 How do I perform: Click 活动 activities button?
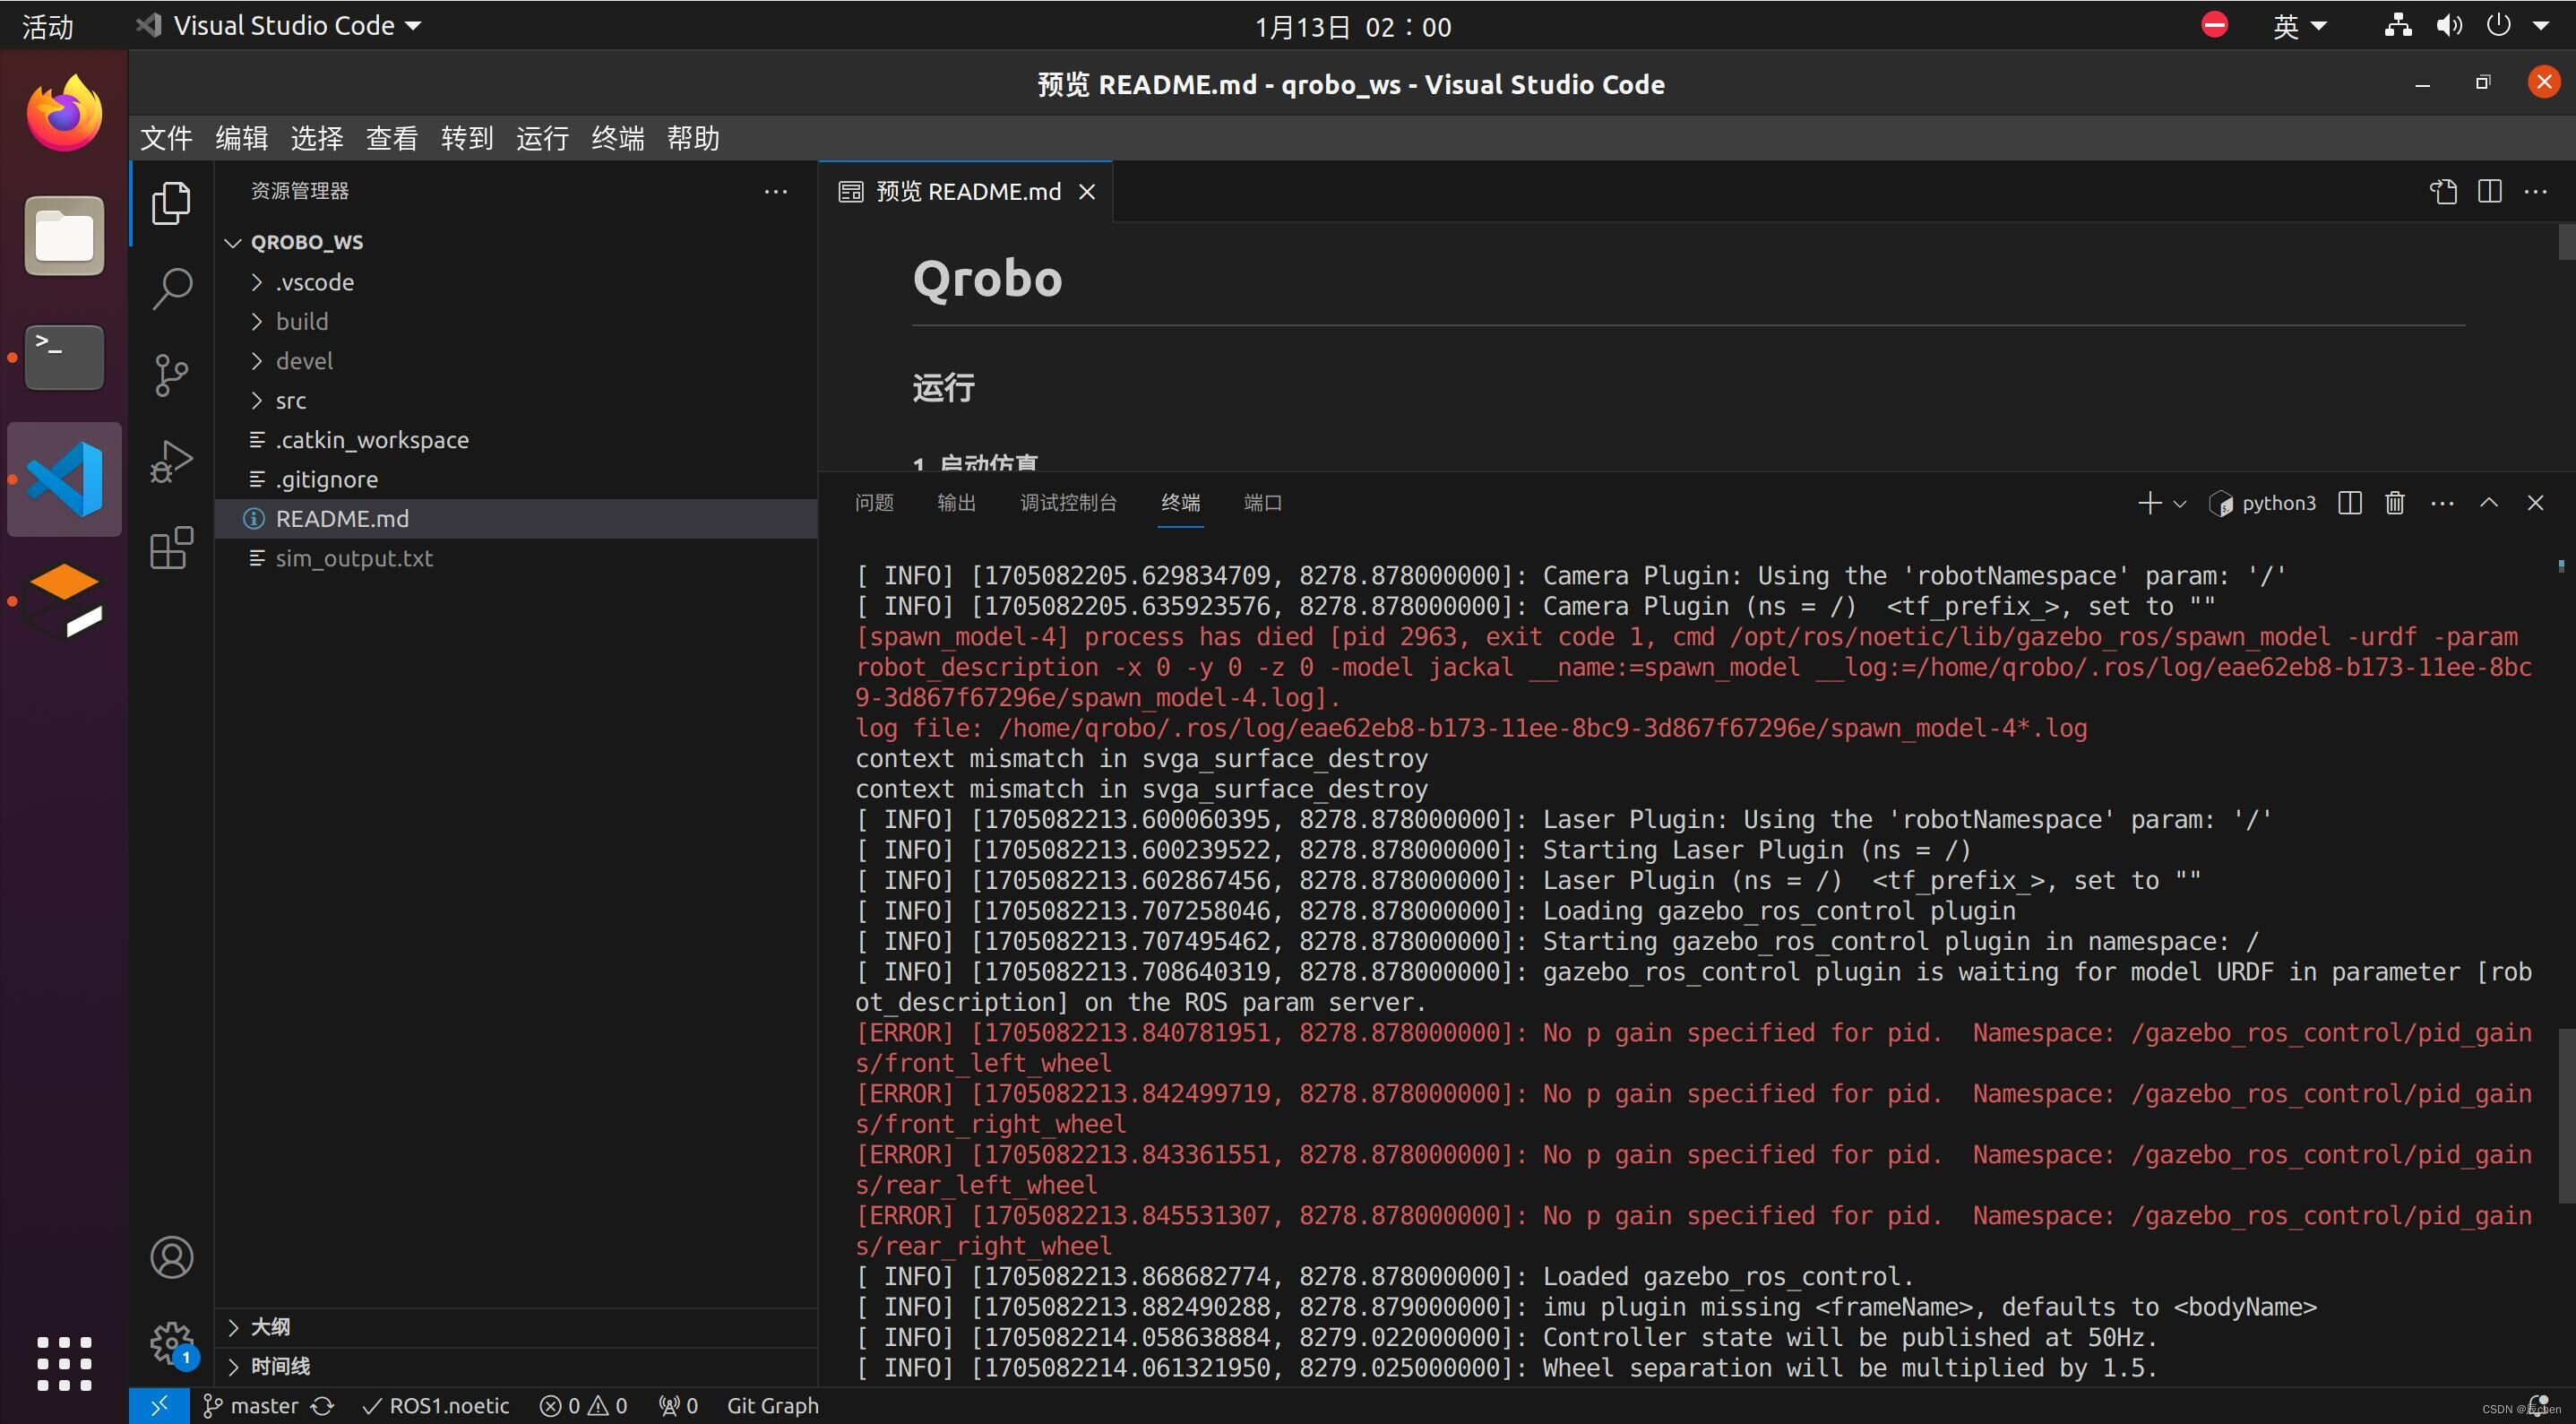click(x=48, y=26)
